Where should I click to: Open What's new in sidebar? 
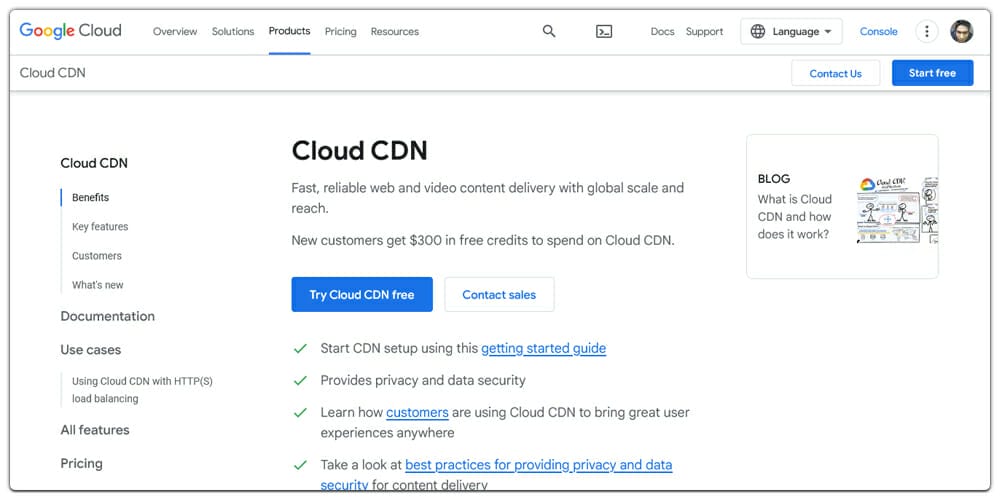coord(98,285)
